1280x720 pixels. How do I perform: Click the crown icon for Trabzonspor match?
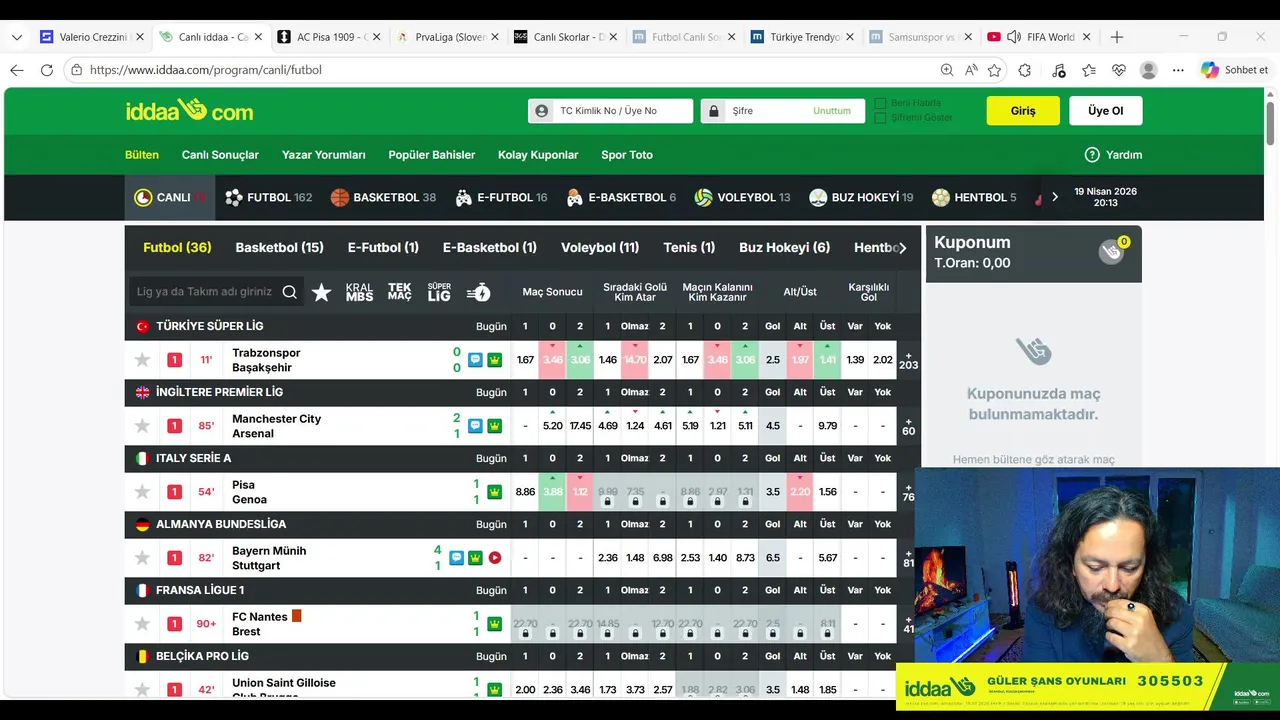[x=494, y=360]
